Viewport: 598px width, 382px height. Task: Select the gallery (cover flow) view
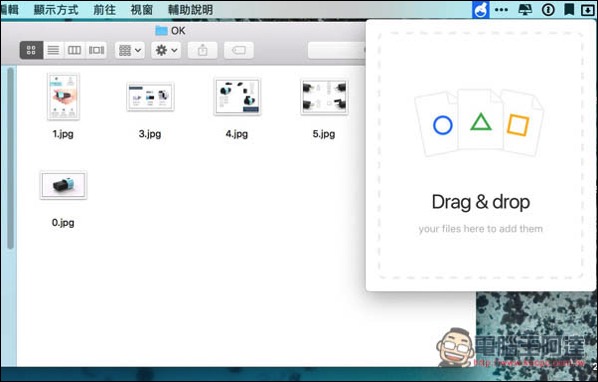[96, 50]
